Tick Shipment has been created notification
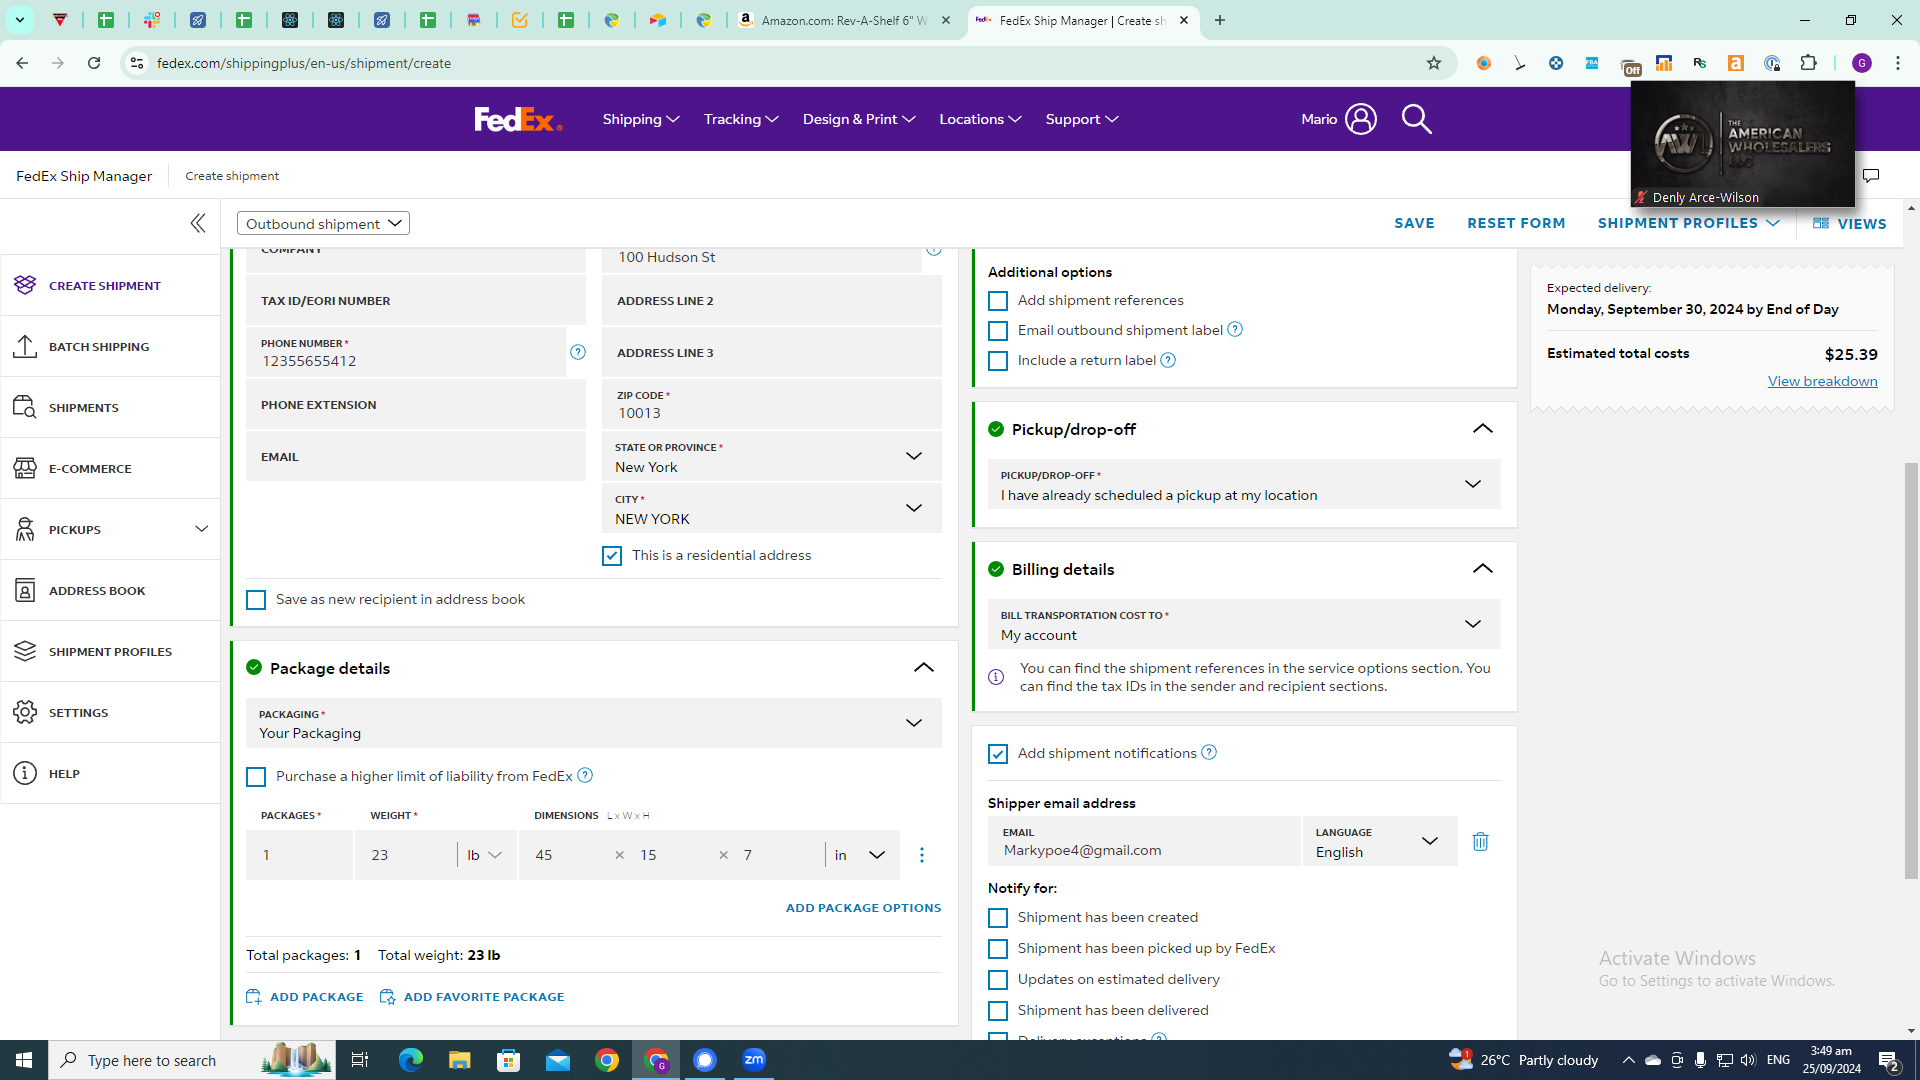 [998, 918]
